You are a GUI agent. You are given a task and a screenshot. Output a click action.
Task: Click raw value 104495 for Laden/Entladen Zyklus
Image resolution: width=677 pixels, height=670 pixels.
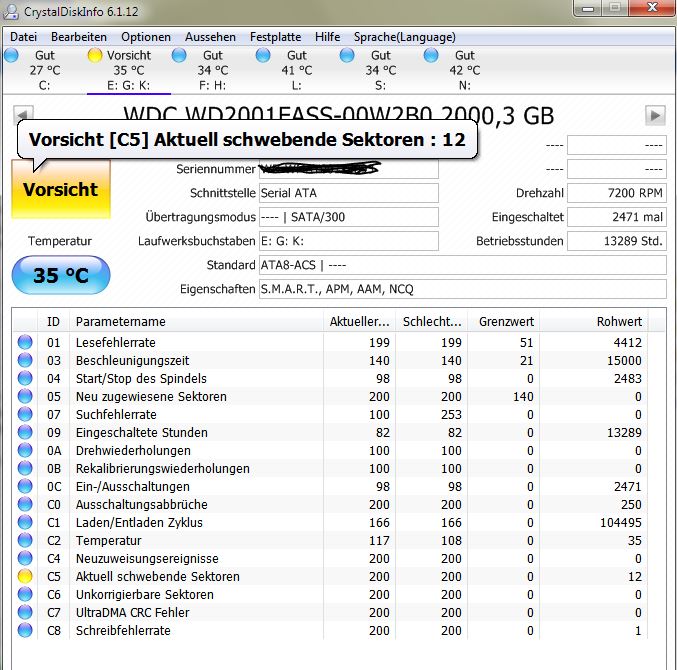[620, 522]
